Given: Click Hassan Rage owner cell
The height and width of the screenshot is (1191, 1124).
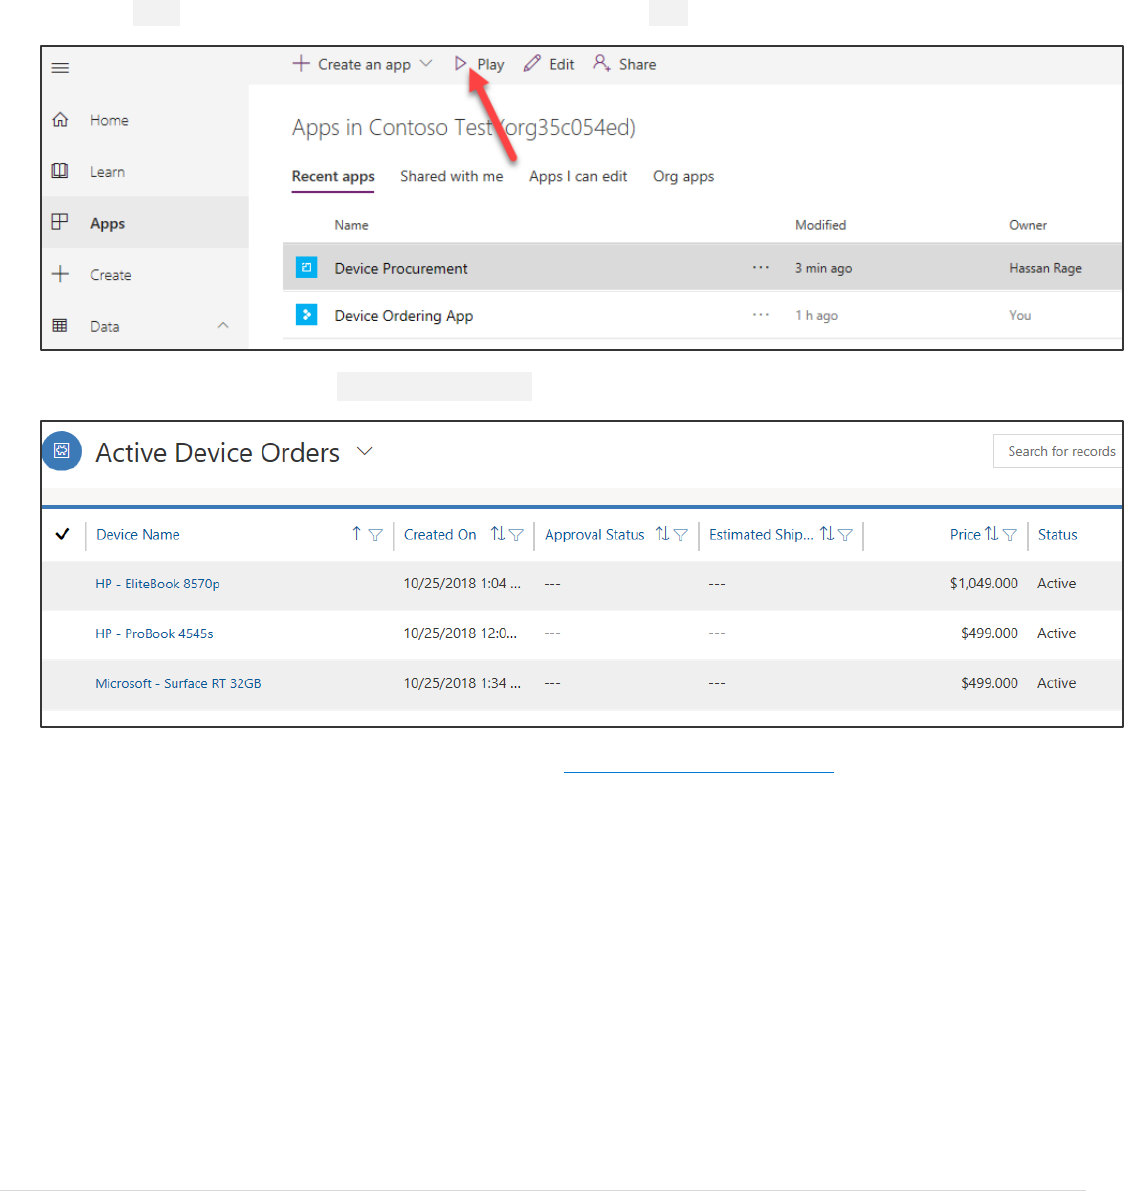Looking at the screenshot, I should coord(1045,268).
